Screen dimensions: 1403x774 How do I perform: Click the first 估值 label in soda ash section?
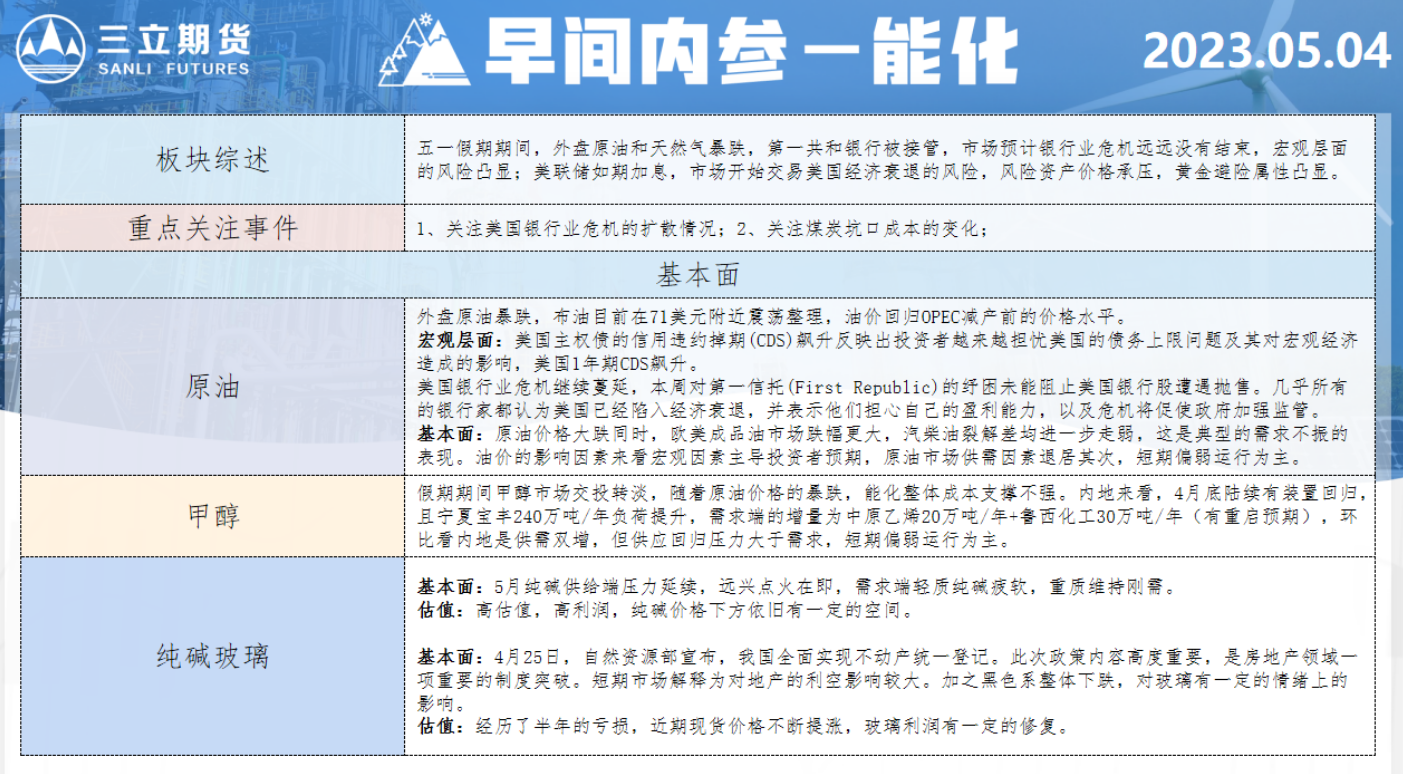pyautogui.click(x=440, y=610)
